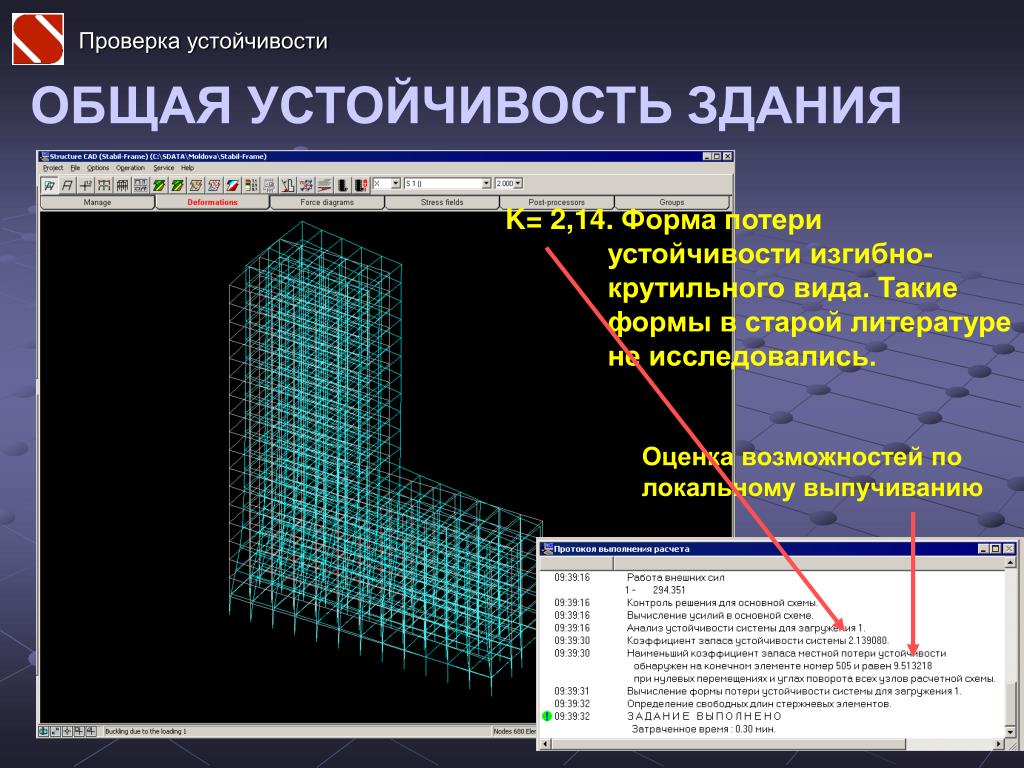Select the Deformations tab

click(x=212, y=202)
